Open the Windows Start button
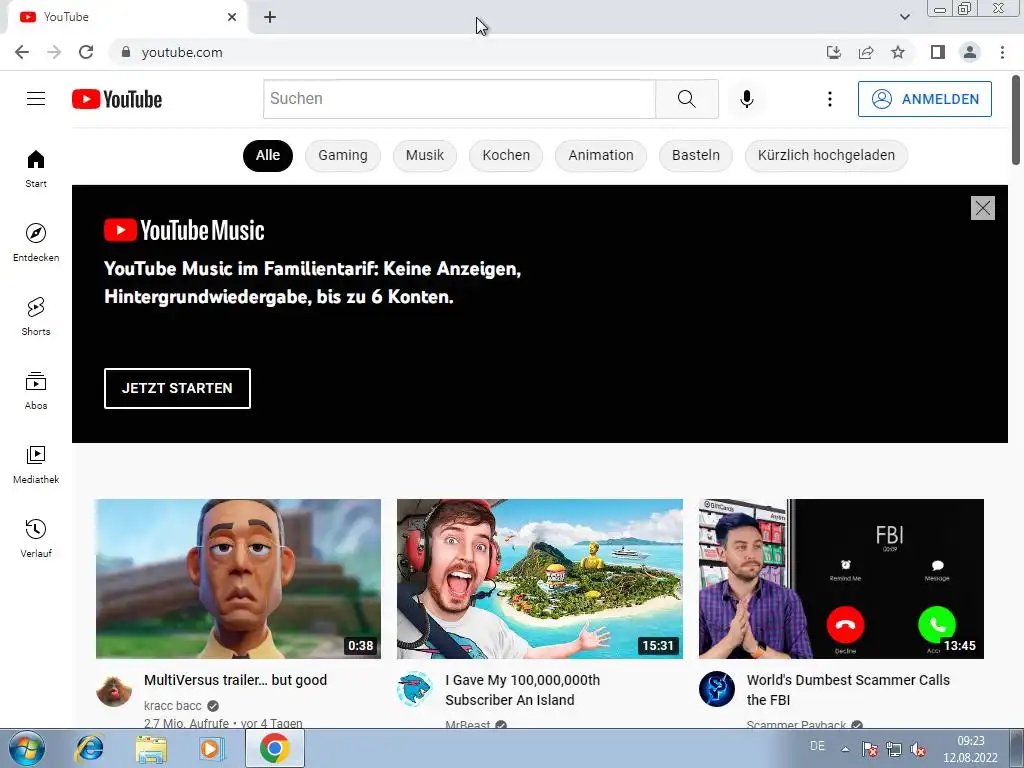 [27, 748]
